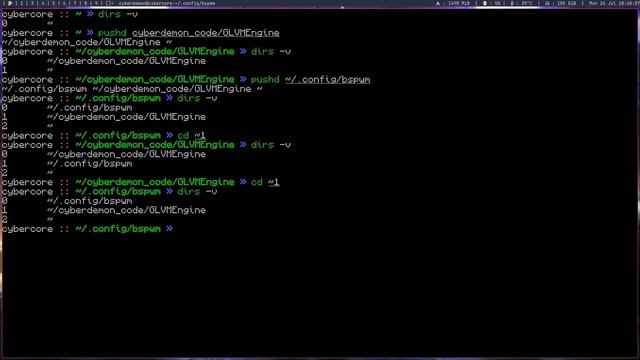
Task: Click the underlined ~/.config/bspwm pushd argument
Action: tap(328, 79)
